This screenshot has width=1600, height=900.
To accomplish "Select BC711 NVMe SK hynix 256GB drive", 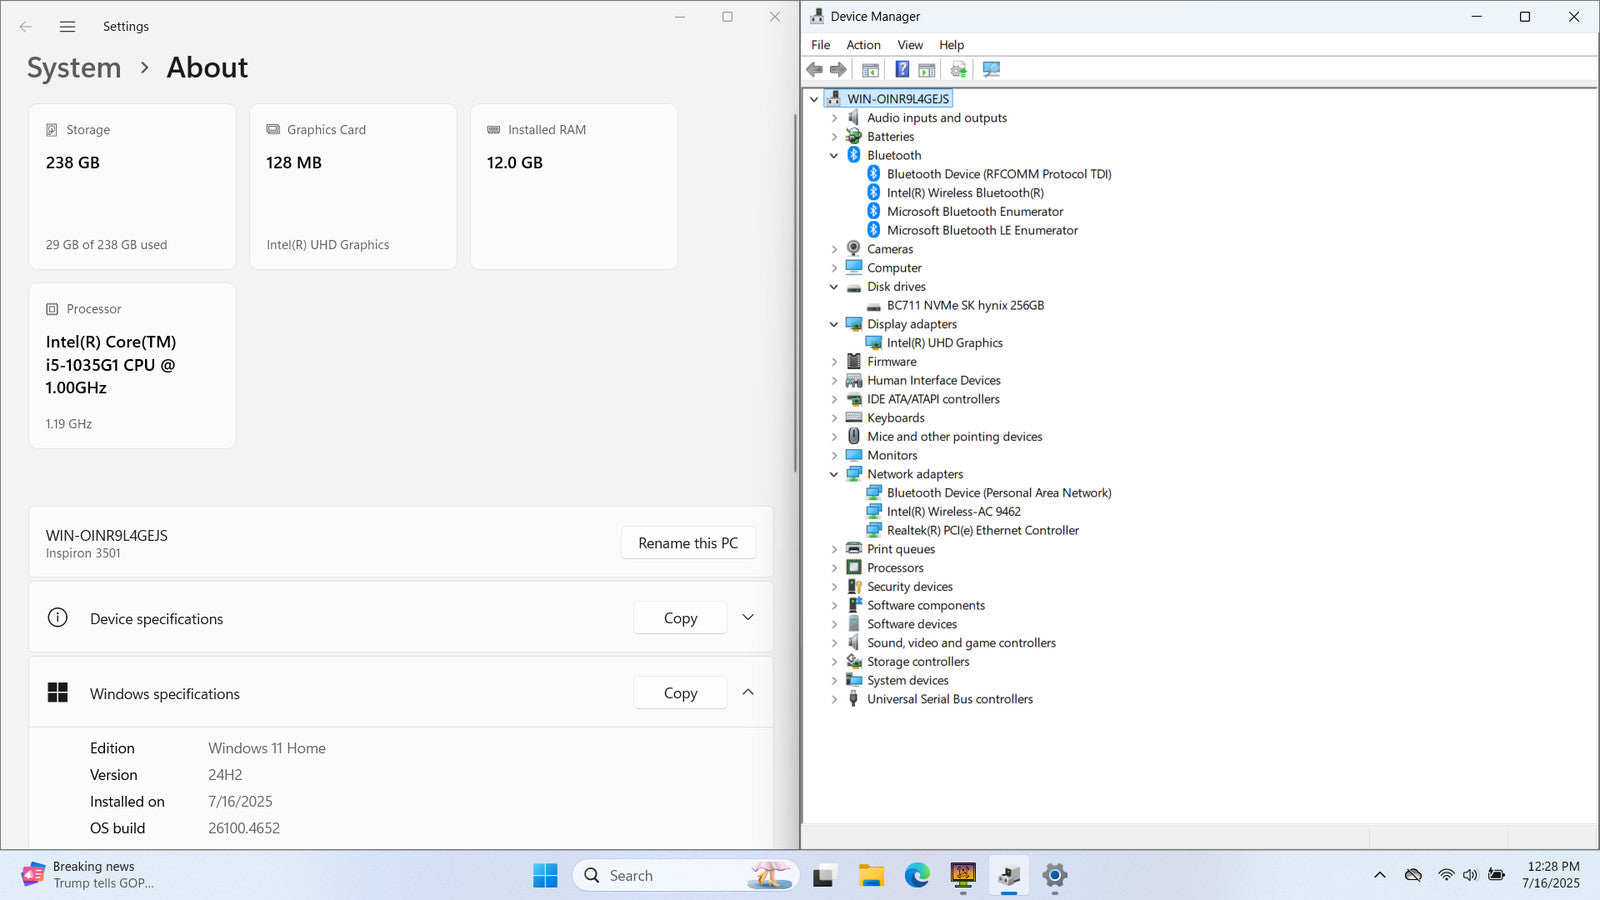I will point(965,306).
